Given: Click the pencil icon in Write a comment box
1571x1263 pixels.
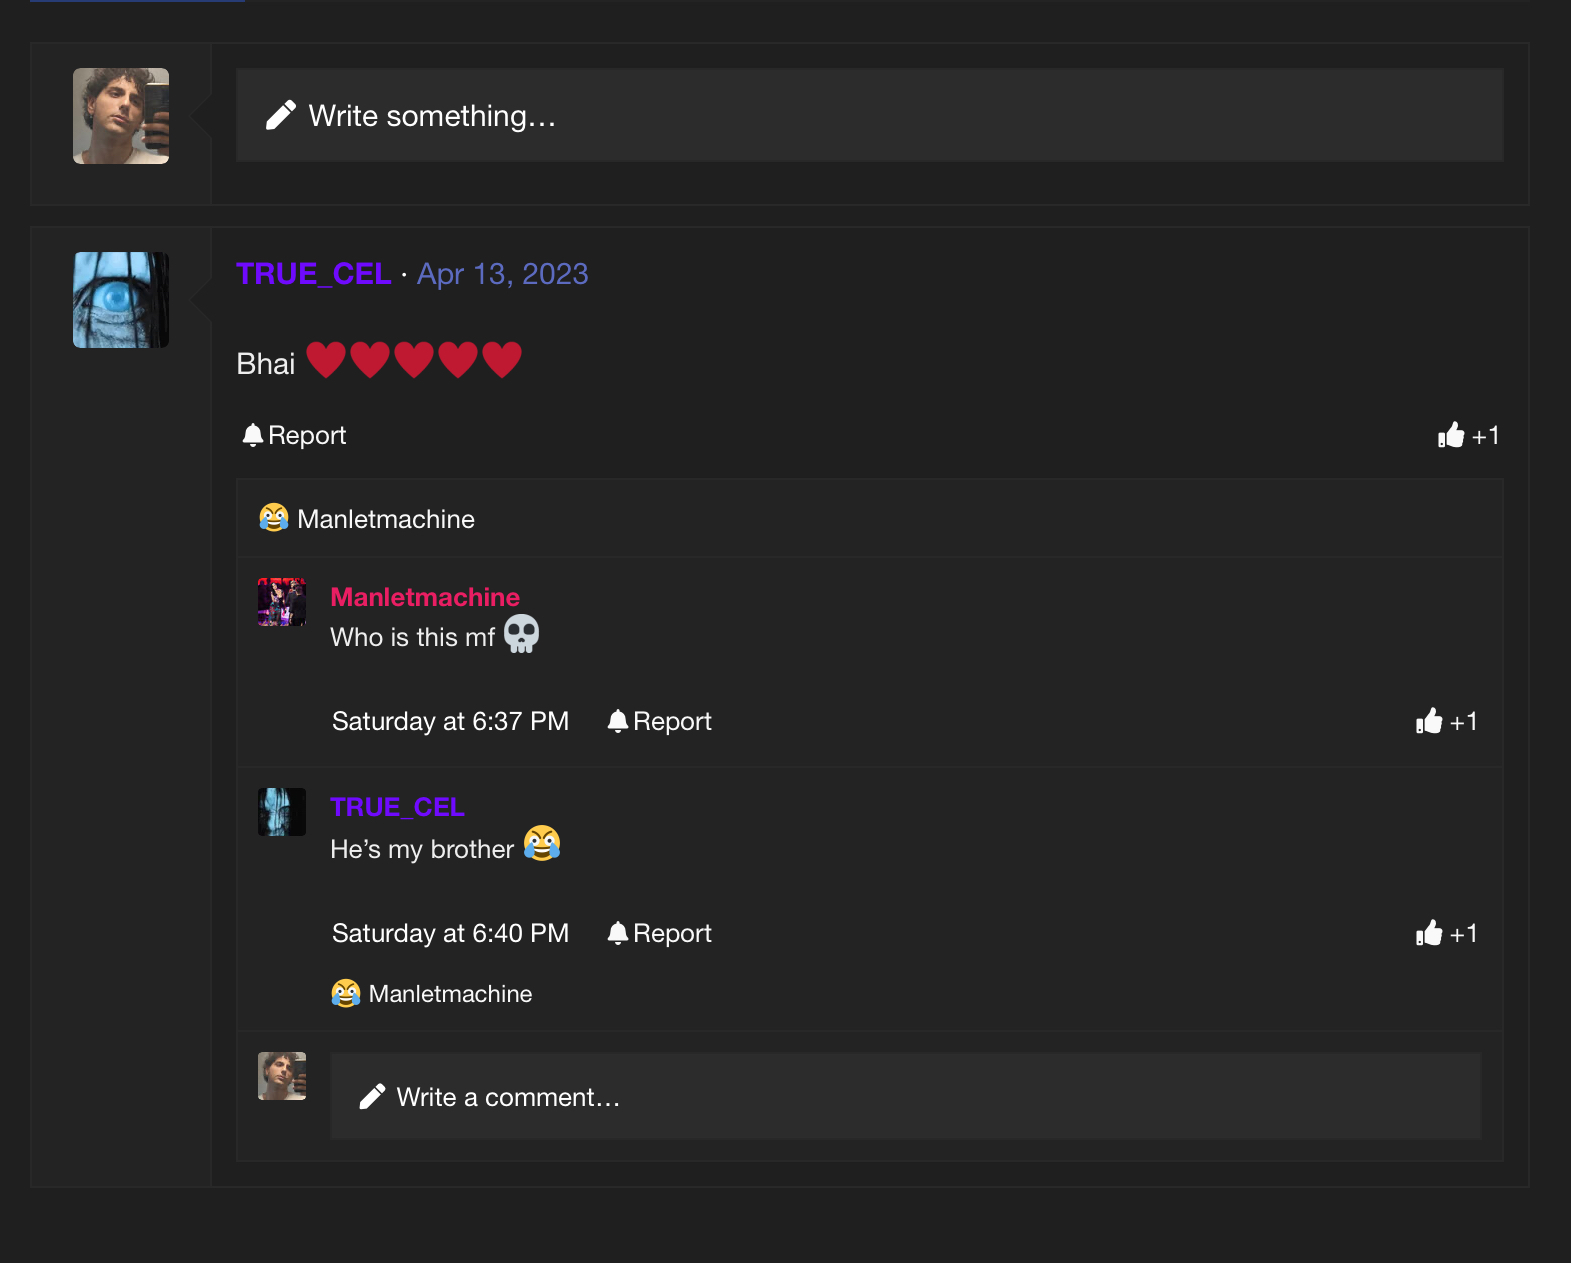Looking at the screenshot, I should pos(372,1097).
